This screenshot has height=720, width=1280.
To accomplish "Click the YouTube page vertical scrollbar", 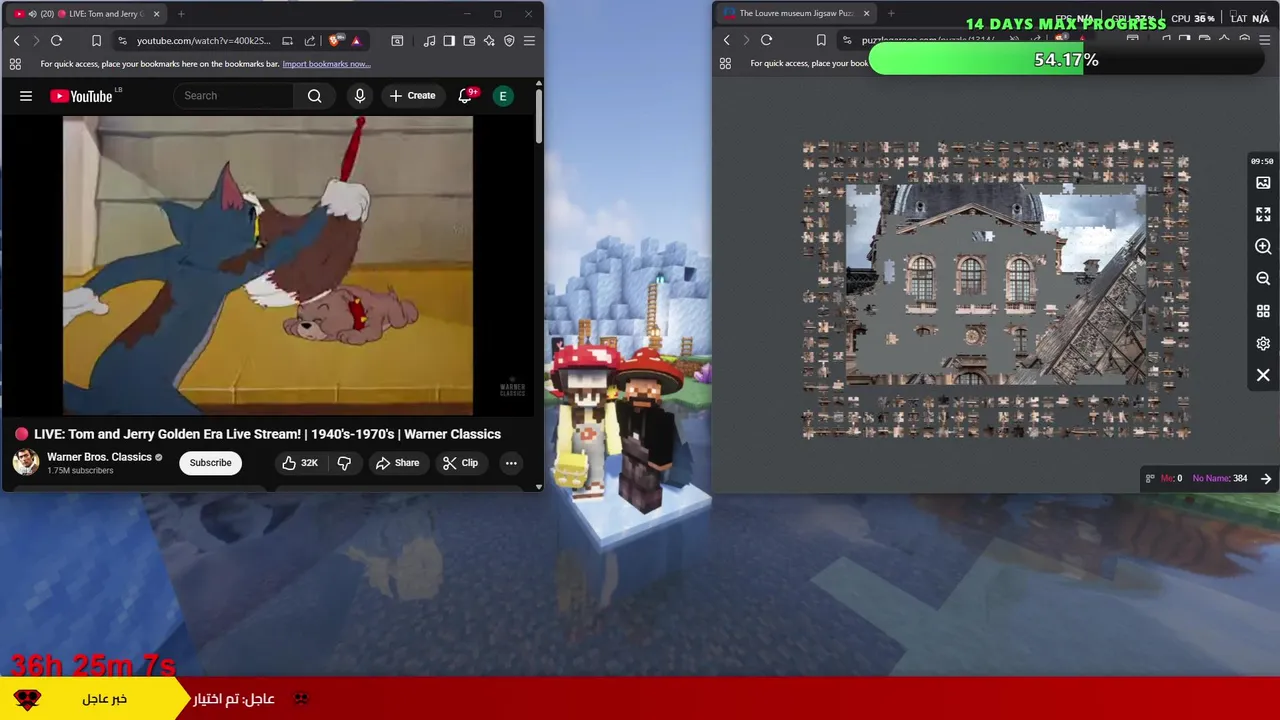I will pos(539,117).
